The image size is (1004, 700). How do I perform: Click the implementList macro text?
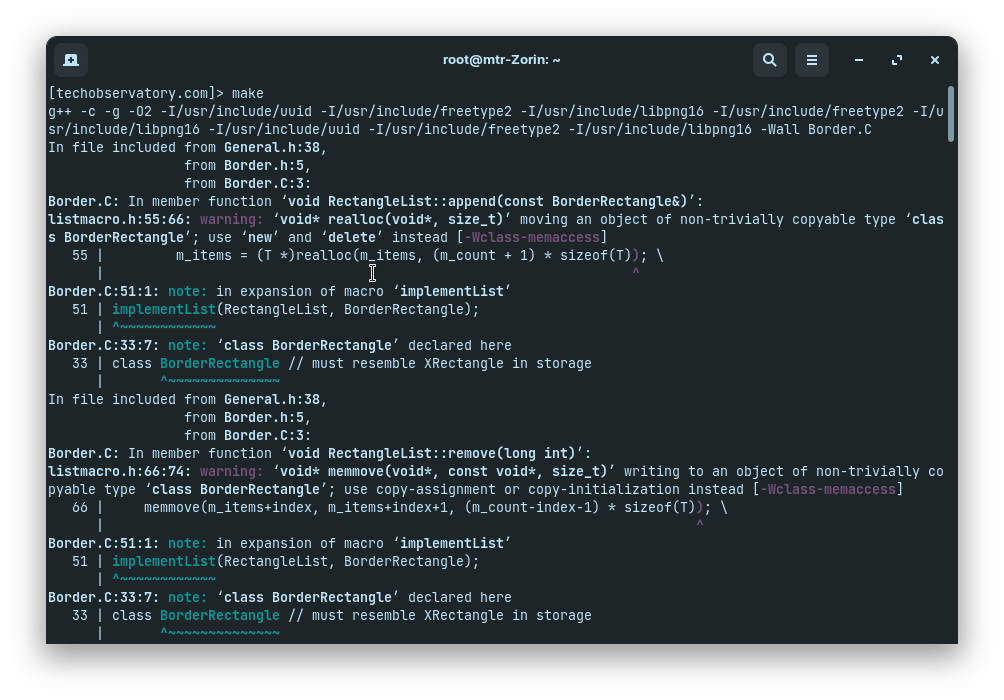(163, 309)
